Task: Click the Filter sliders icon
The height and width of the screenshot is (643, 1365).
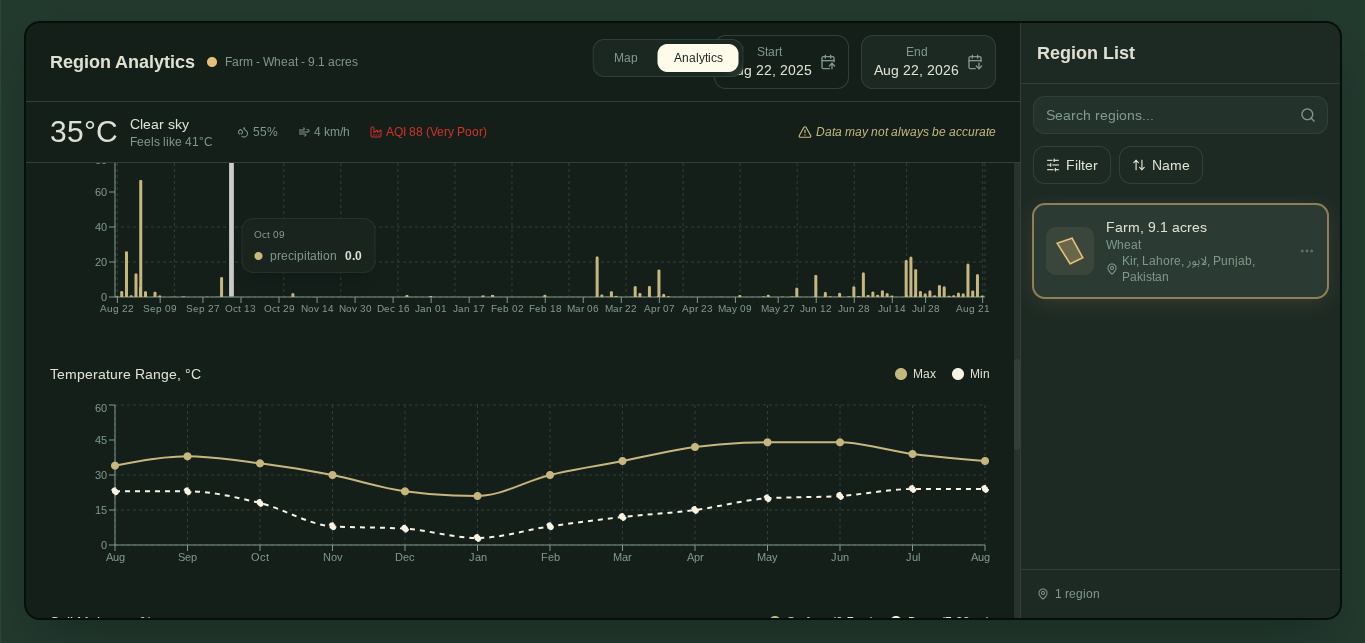Action: pyautogui.click(x=1053, y=165)
